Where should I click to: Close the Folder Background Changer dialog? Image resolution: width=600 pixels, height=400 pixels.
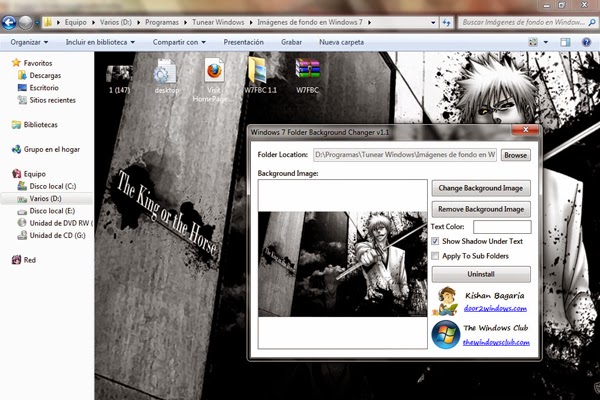tap(525, 130)
